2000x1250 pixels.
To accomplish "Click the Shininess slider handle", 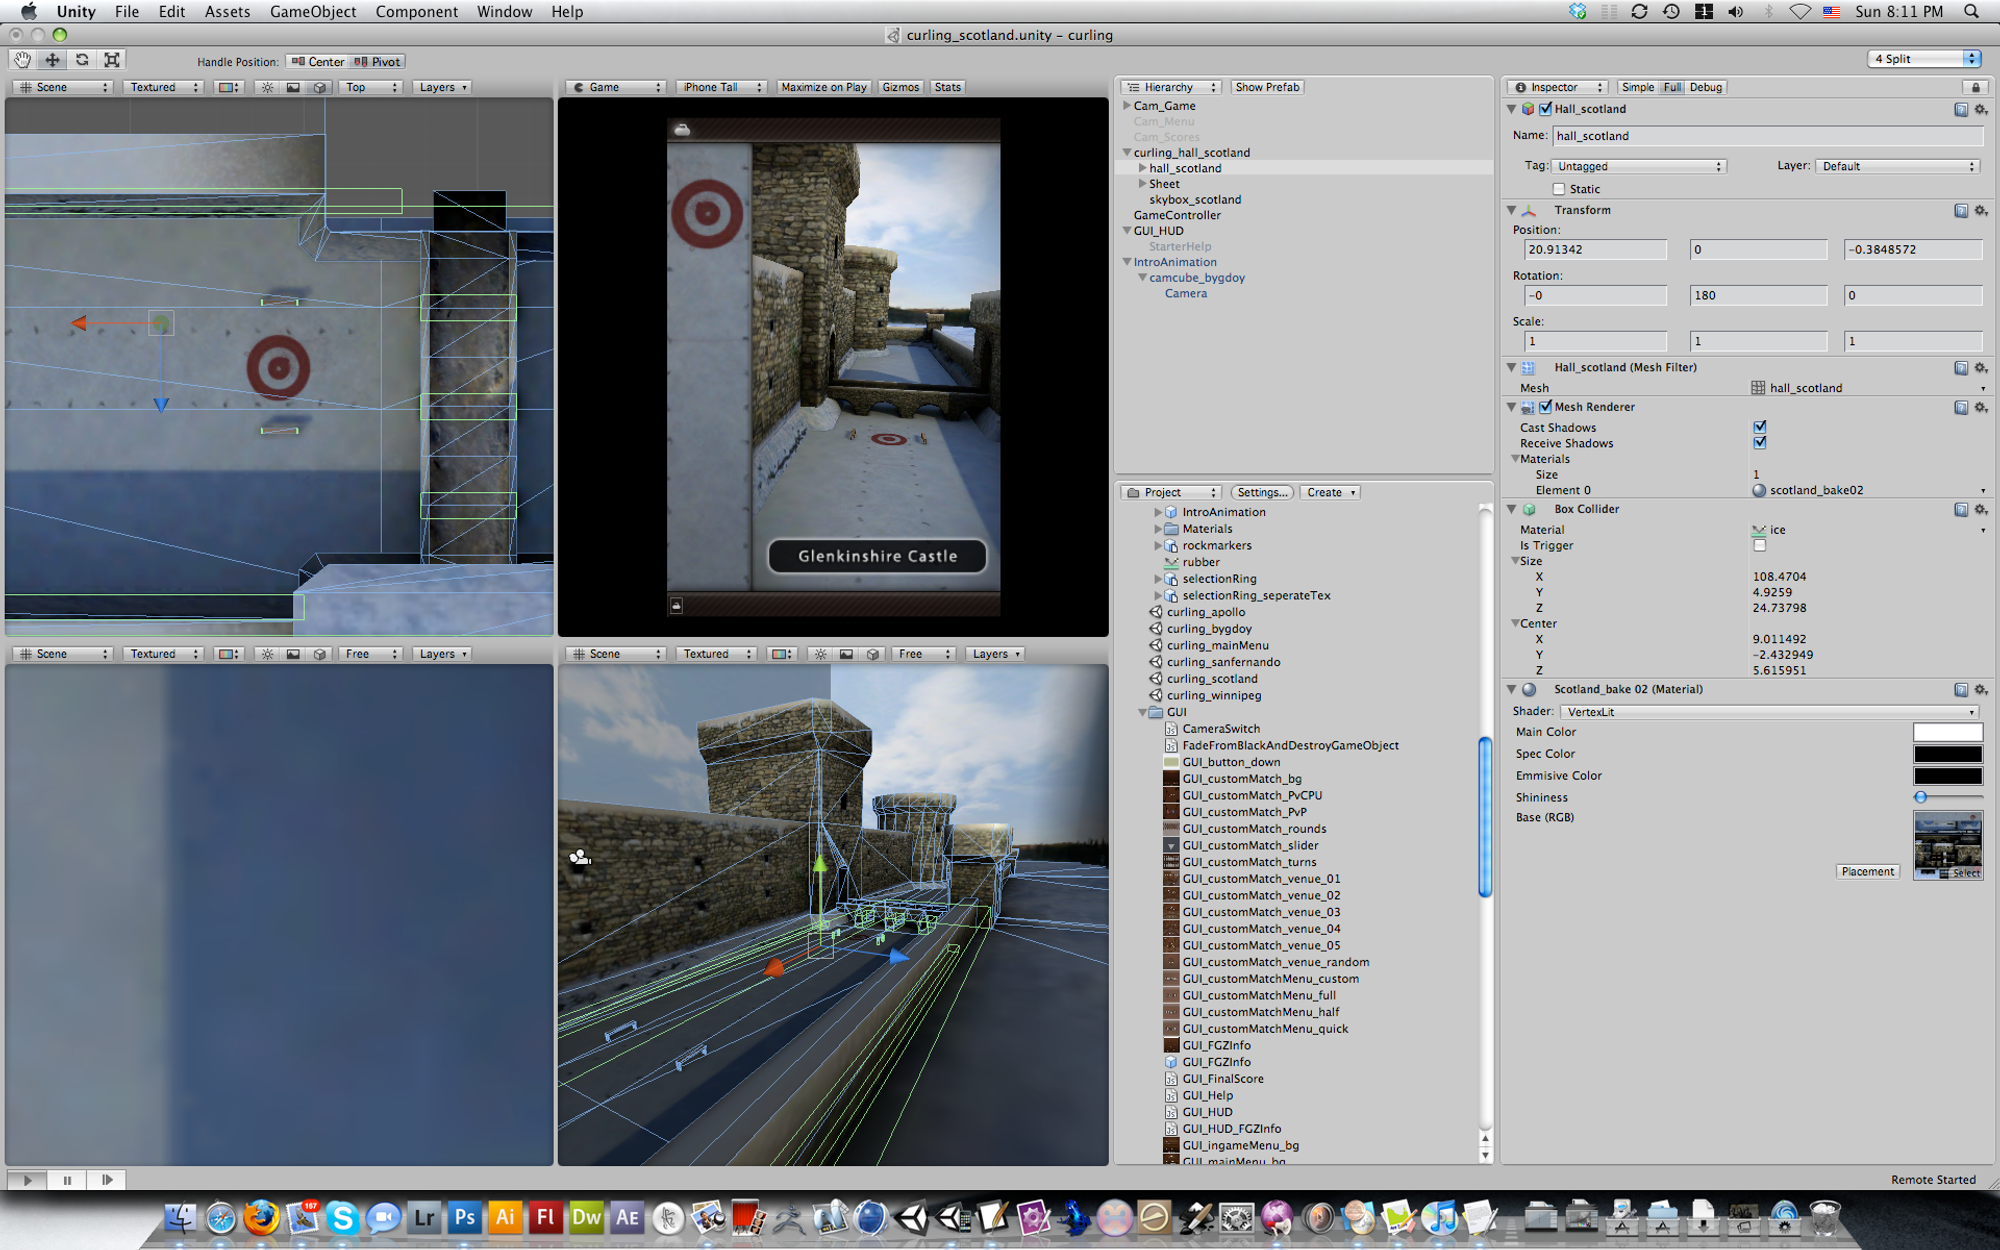I will click(1920, 798).
